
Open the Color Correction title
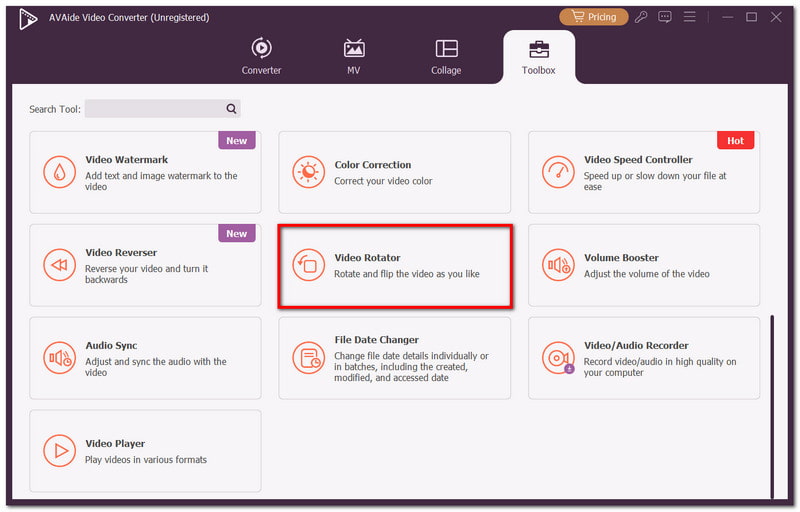click(x=372, y=165)
